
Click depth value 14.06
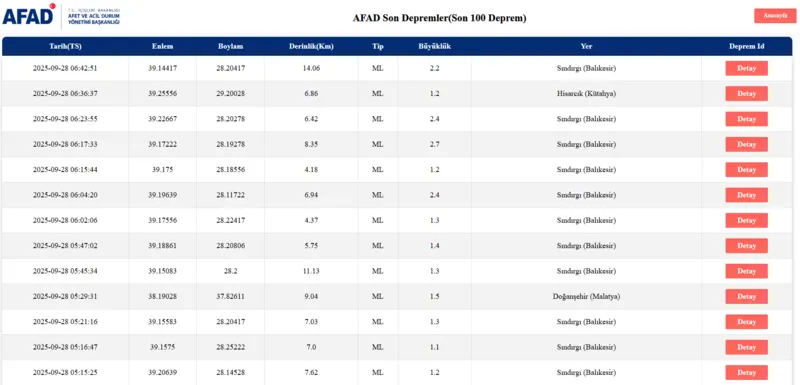click(311, 68)
